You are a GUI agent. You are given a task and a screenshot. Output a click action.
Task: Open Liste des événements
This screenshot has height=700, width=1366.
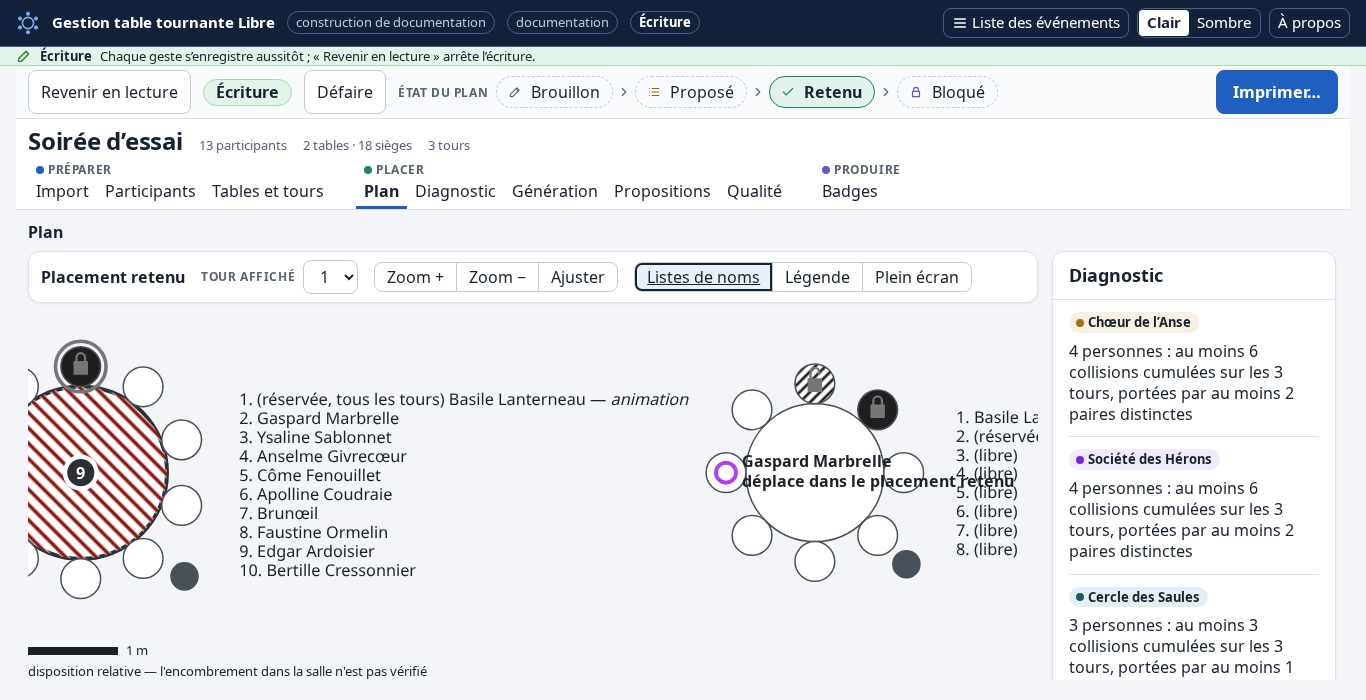1036,23
